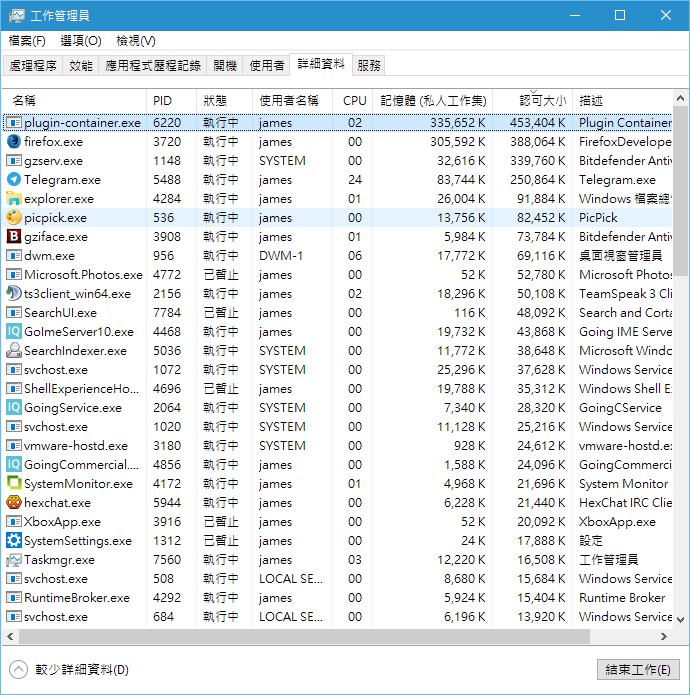Collapse view with 較少詳細資料 arrow
The width and height of the screenshot is (690, 695).
18,669
